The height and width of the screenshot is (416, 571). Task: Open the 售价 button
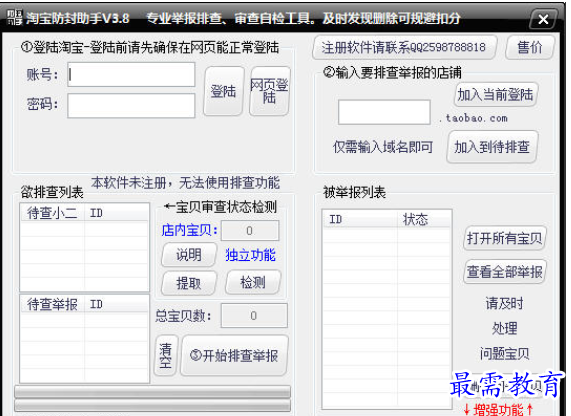[530, 47]
